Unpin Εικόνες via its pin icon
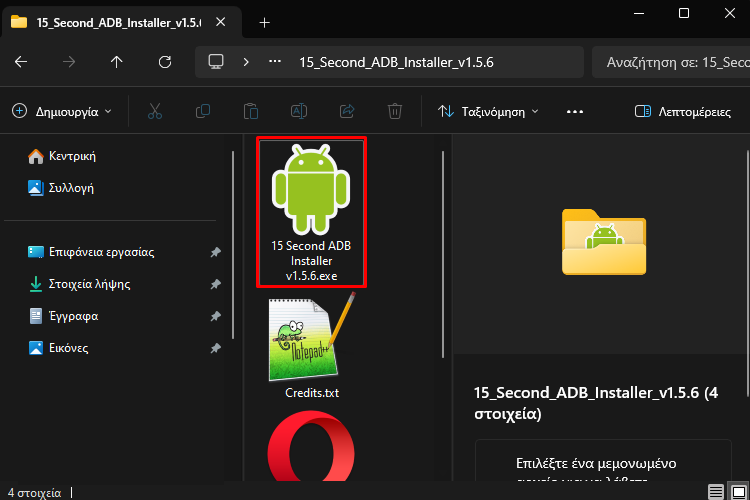 click(216, 348)
